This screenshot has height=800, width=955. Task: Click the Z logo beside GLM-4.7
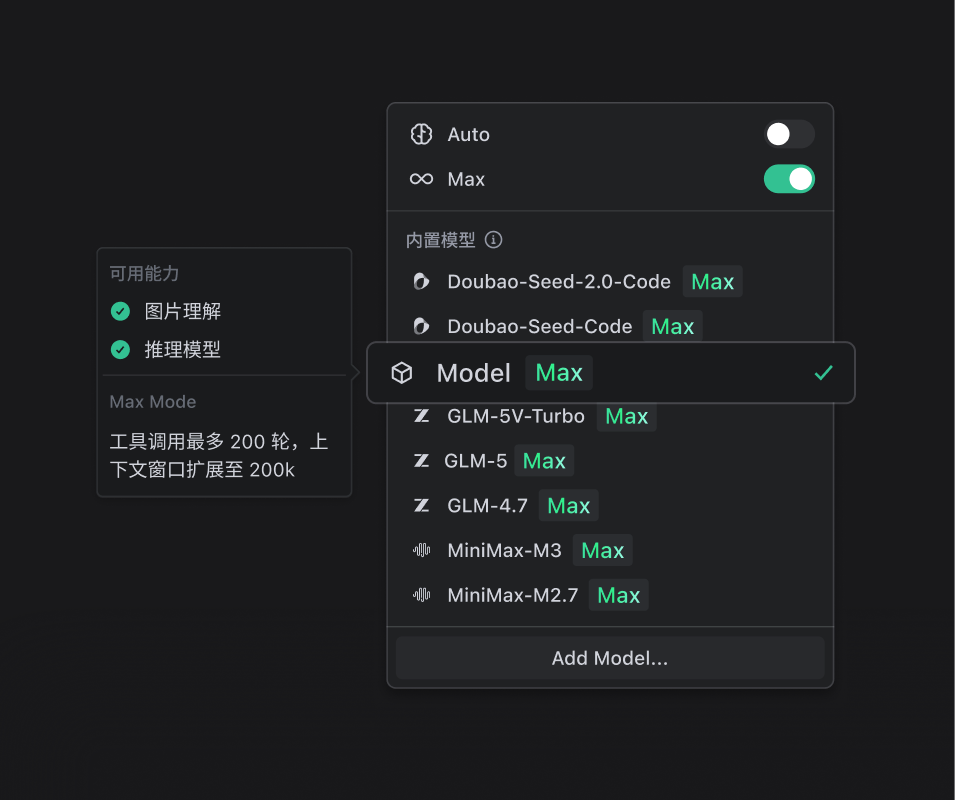coord(421,505)
